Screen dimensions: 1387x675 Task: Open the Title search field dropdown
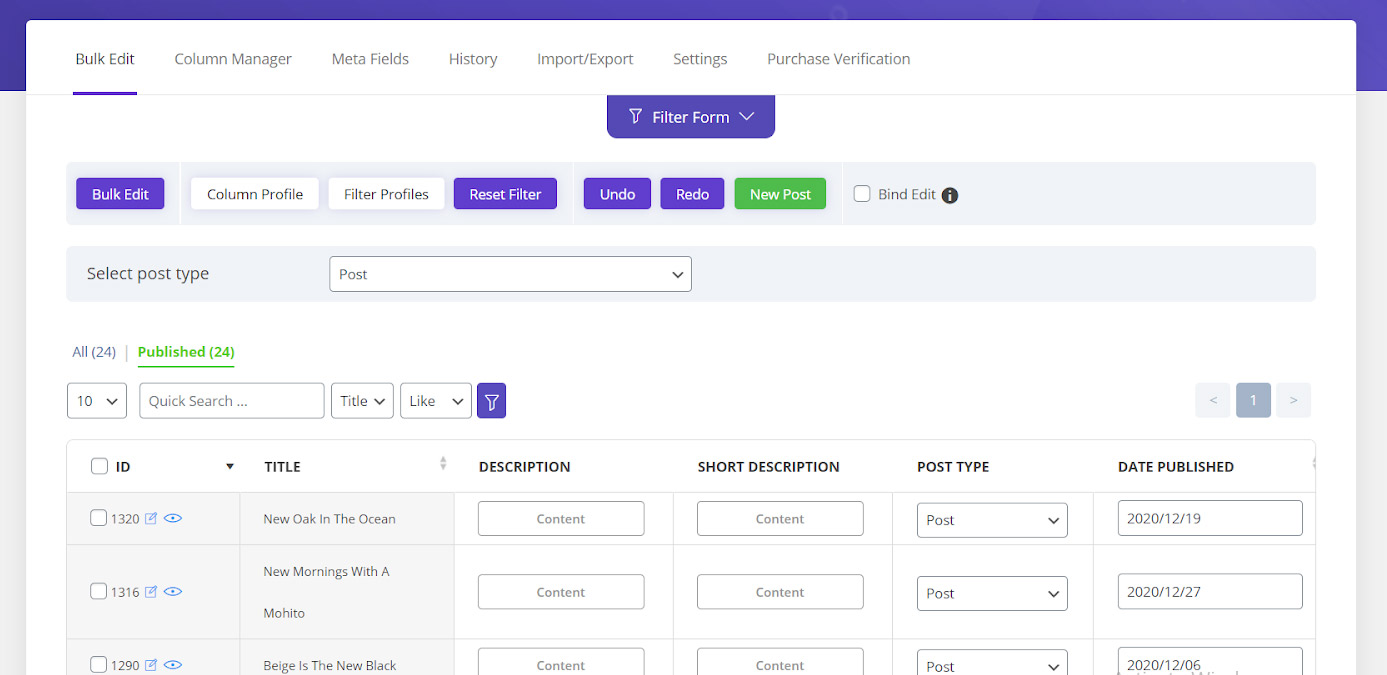point(362,401)
